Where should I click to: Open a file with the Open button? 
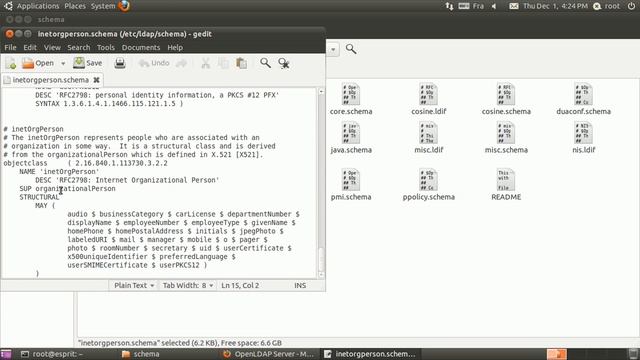38,63
